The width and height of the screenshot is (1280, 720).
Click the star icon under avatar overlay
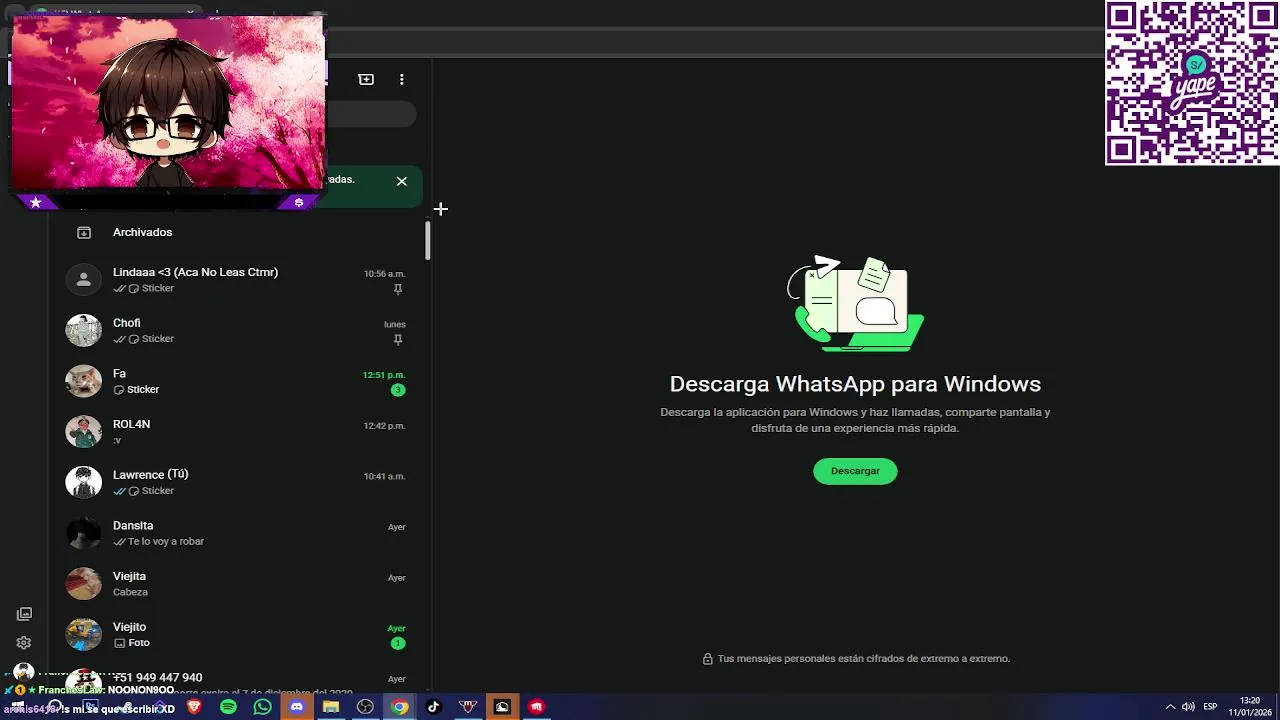(x=36, y=202)
